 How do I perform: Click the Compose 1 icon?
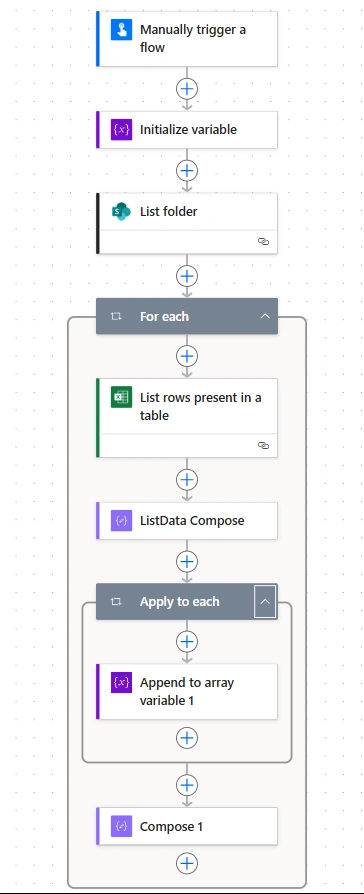pos(121,826)
